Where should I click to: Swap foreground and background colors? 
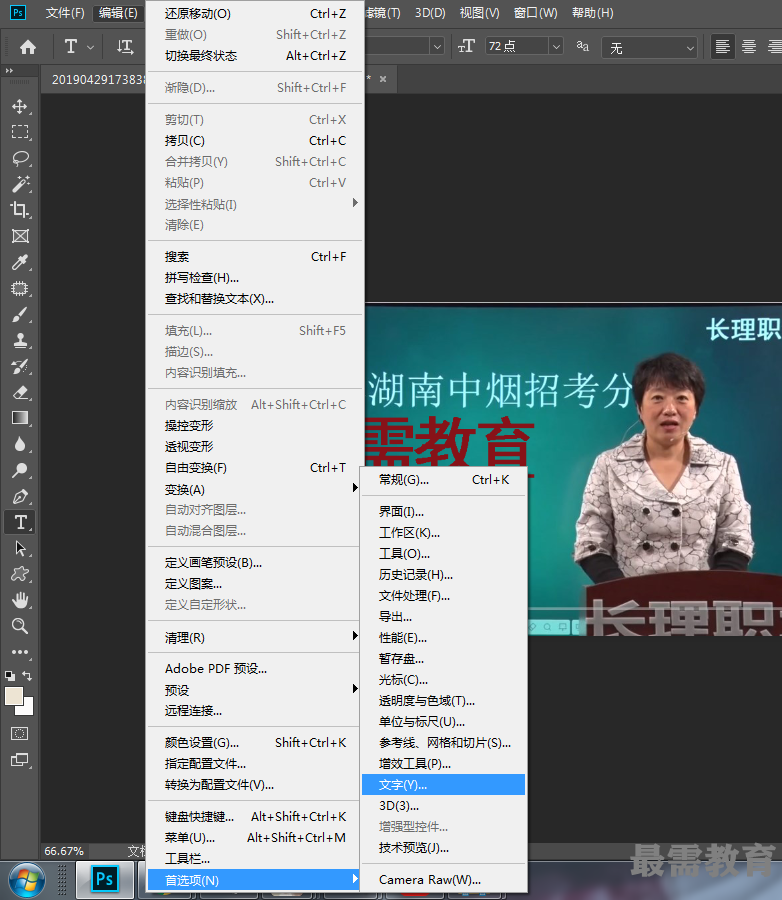27,676
